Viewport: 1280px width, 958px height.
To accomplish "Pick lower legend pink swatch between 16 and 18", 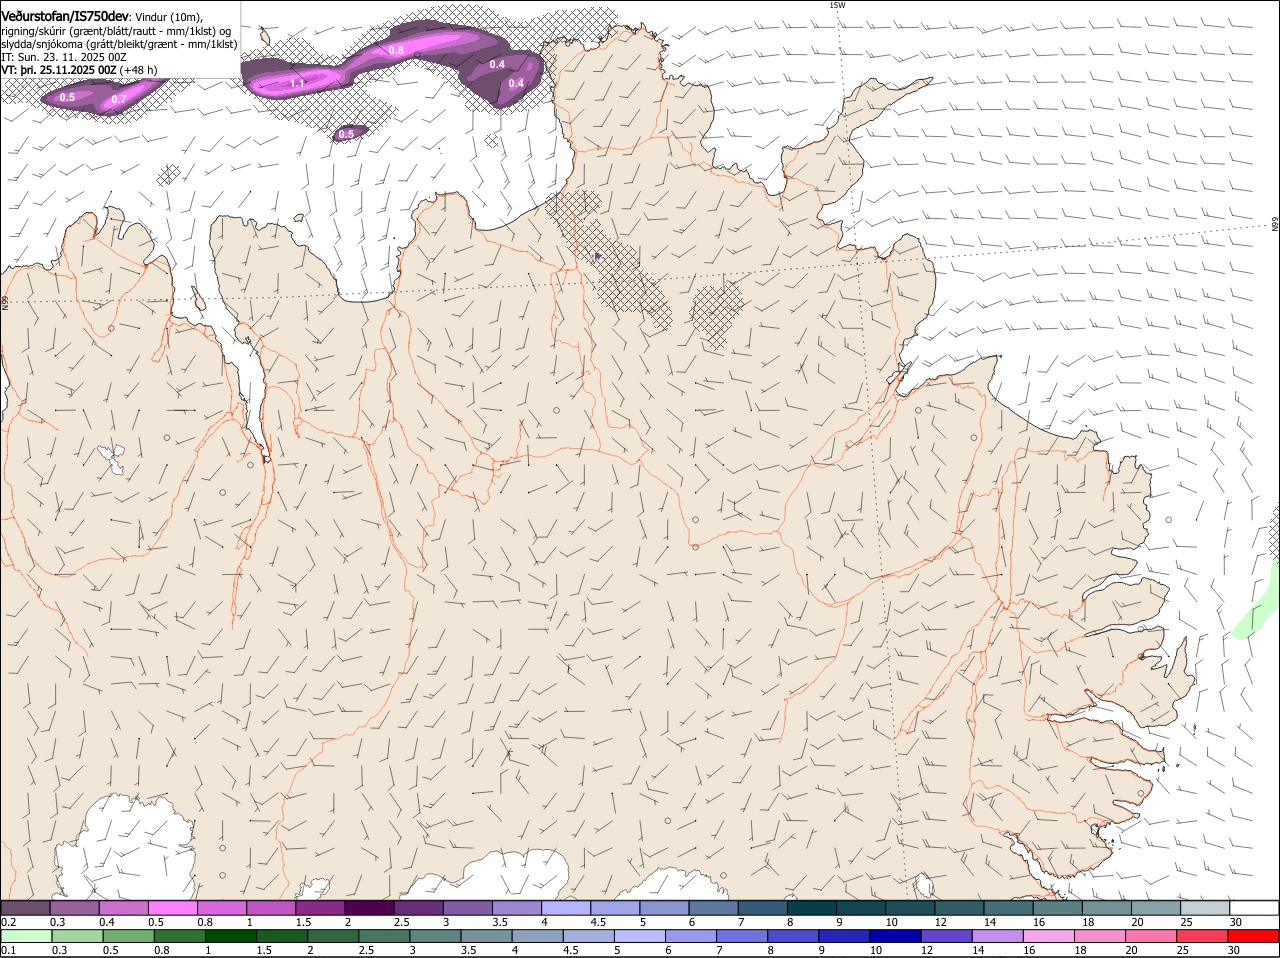I will (1048, 936).
